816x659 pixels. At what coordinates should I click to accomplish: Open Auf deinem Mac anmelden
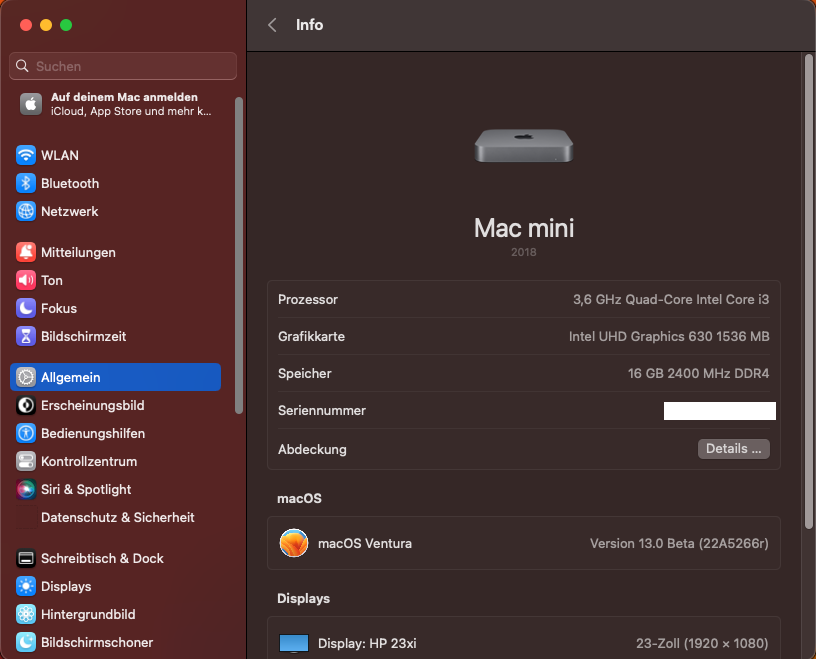click(x=116, y=104)
